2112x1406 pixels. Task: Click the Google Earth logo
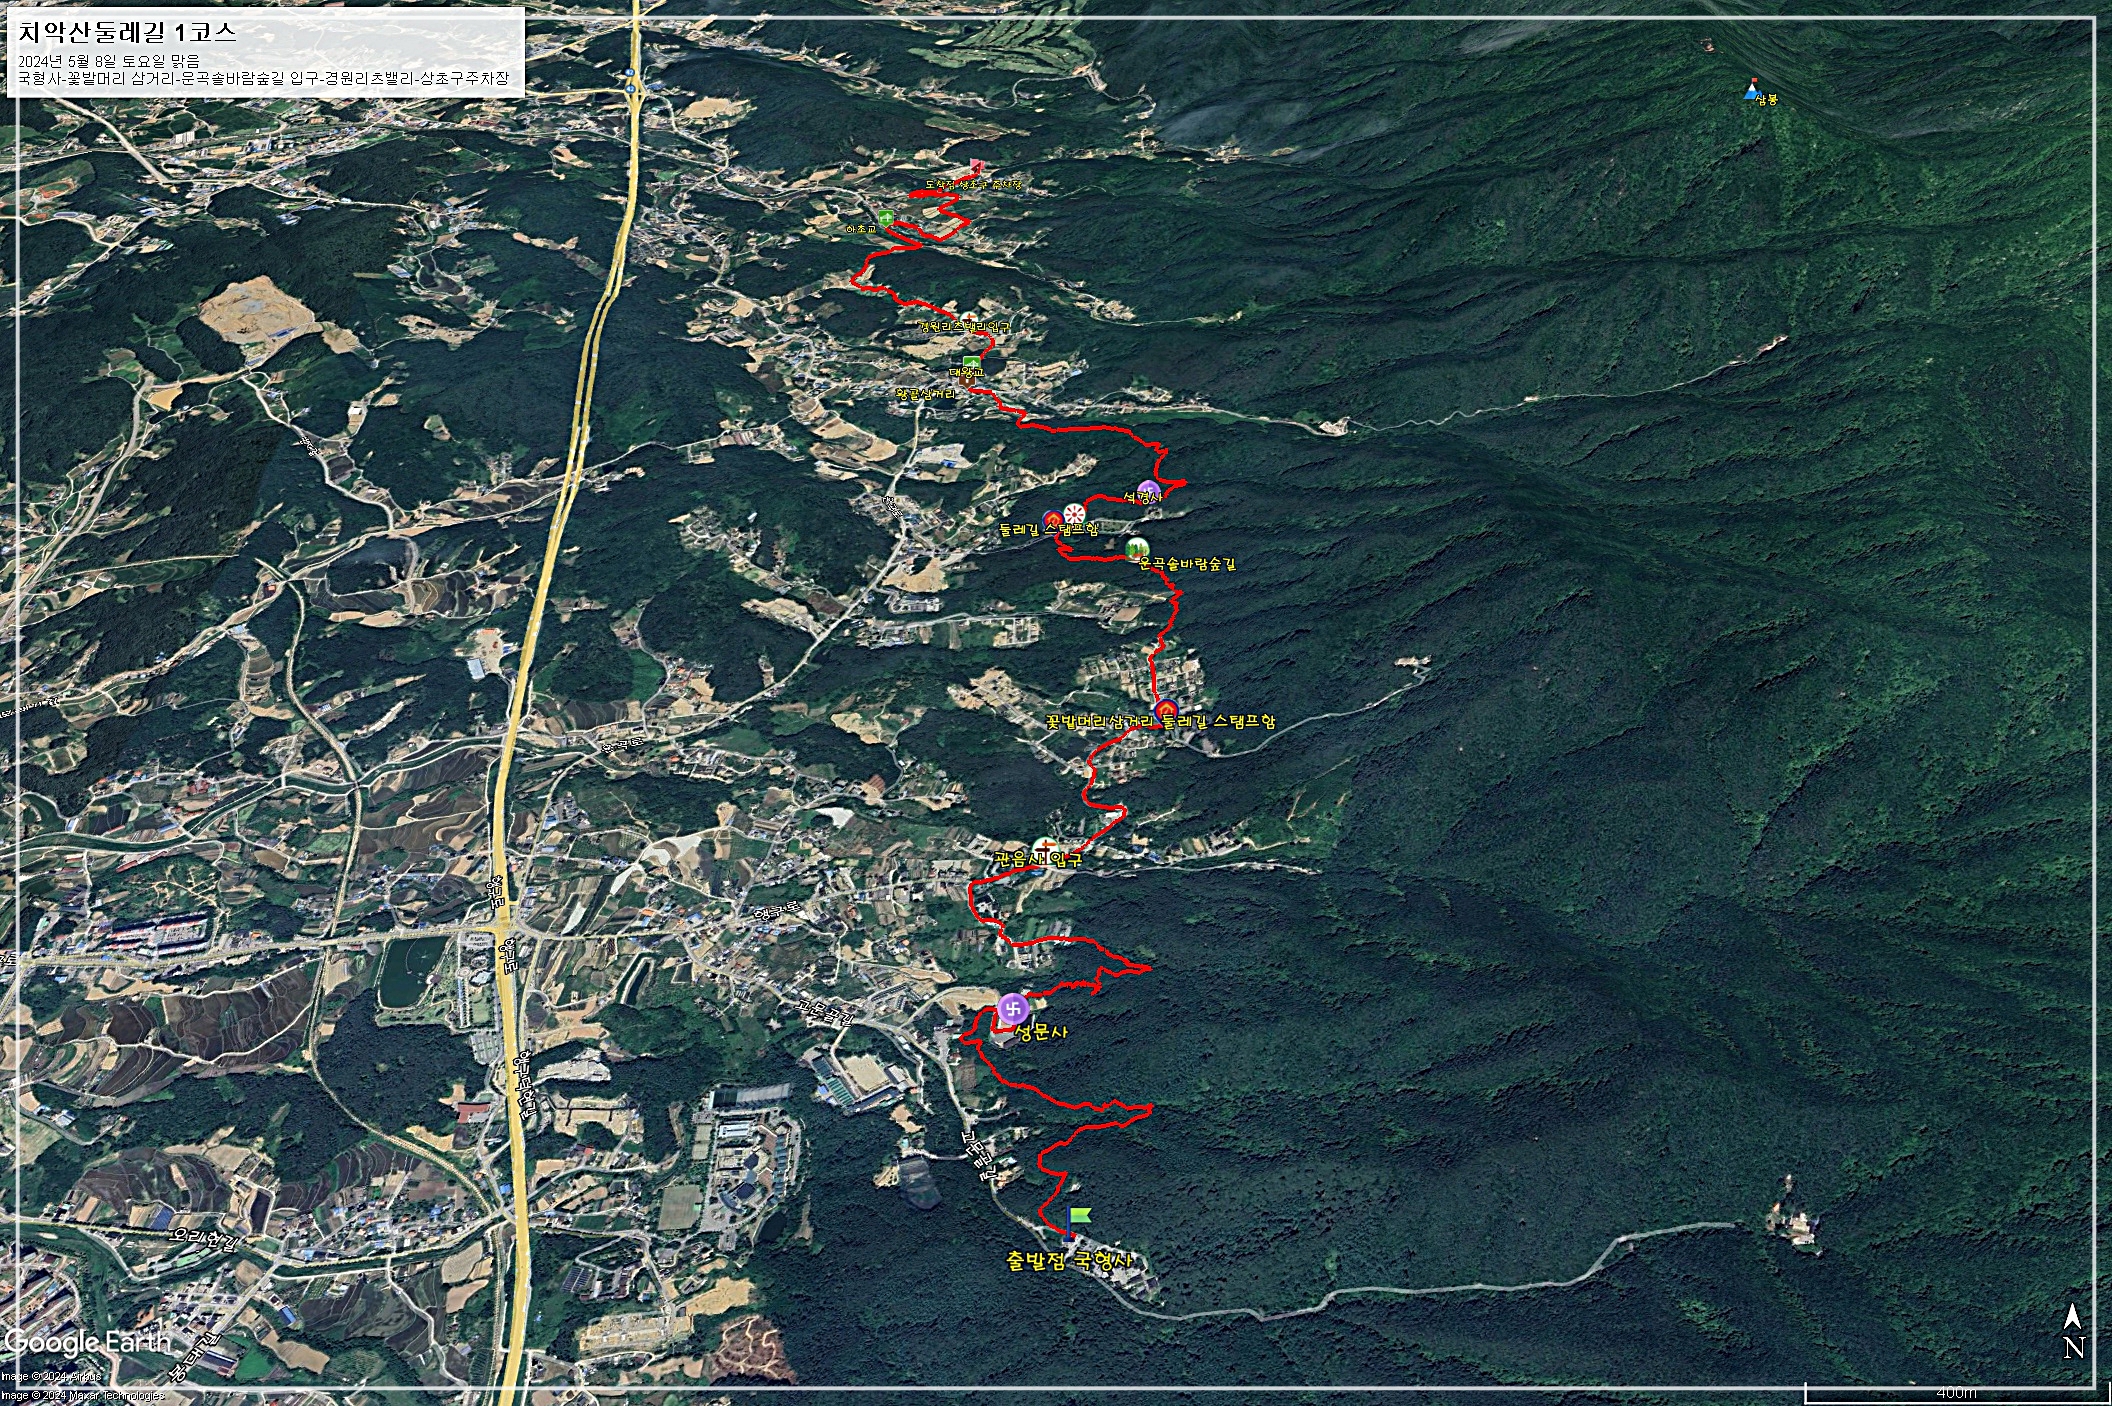[88, 1342]
